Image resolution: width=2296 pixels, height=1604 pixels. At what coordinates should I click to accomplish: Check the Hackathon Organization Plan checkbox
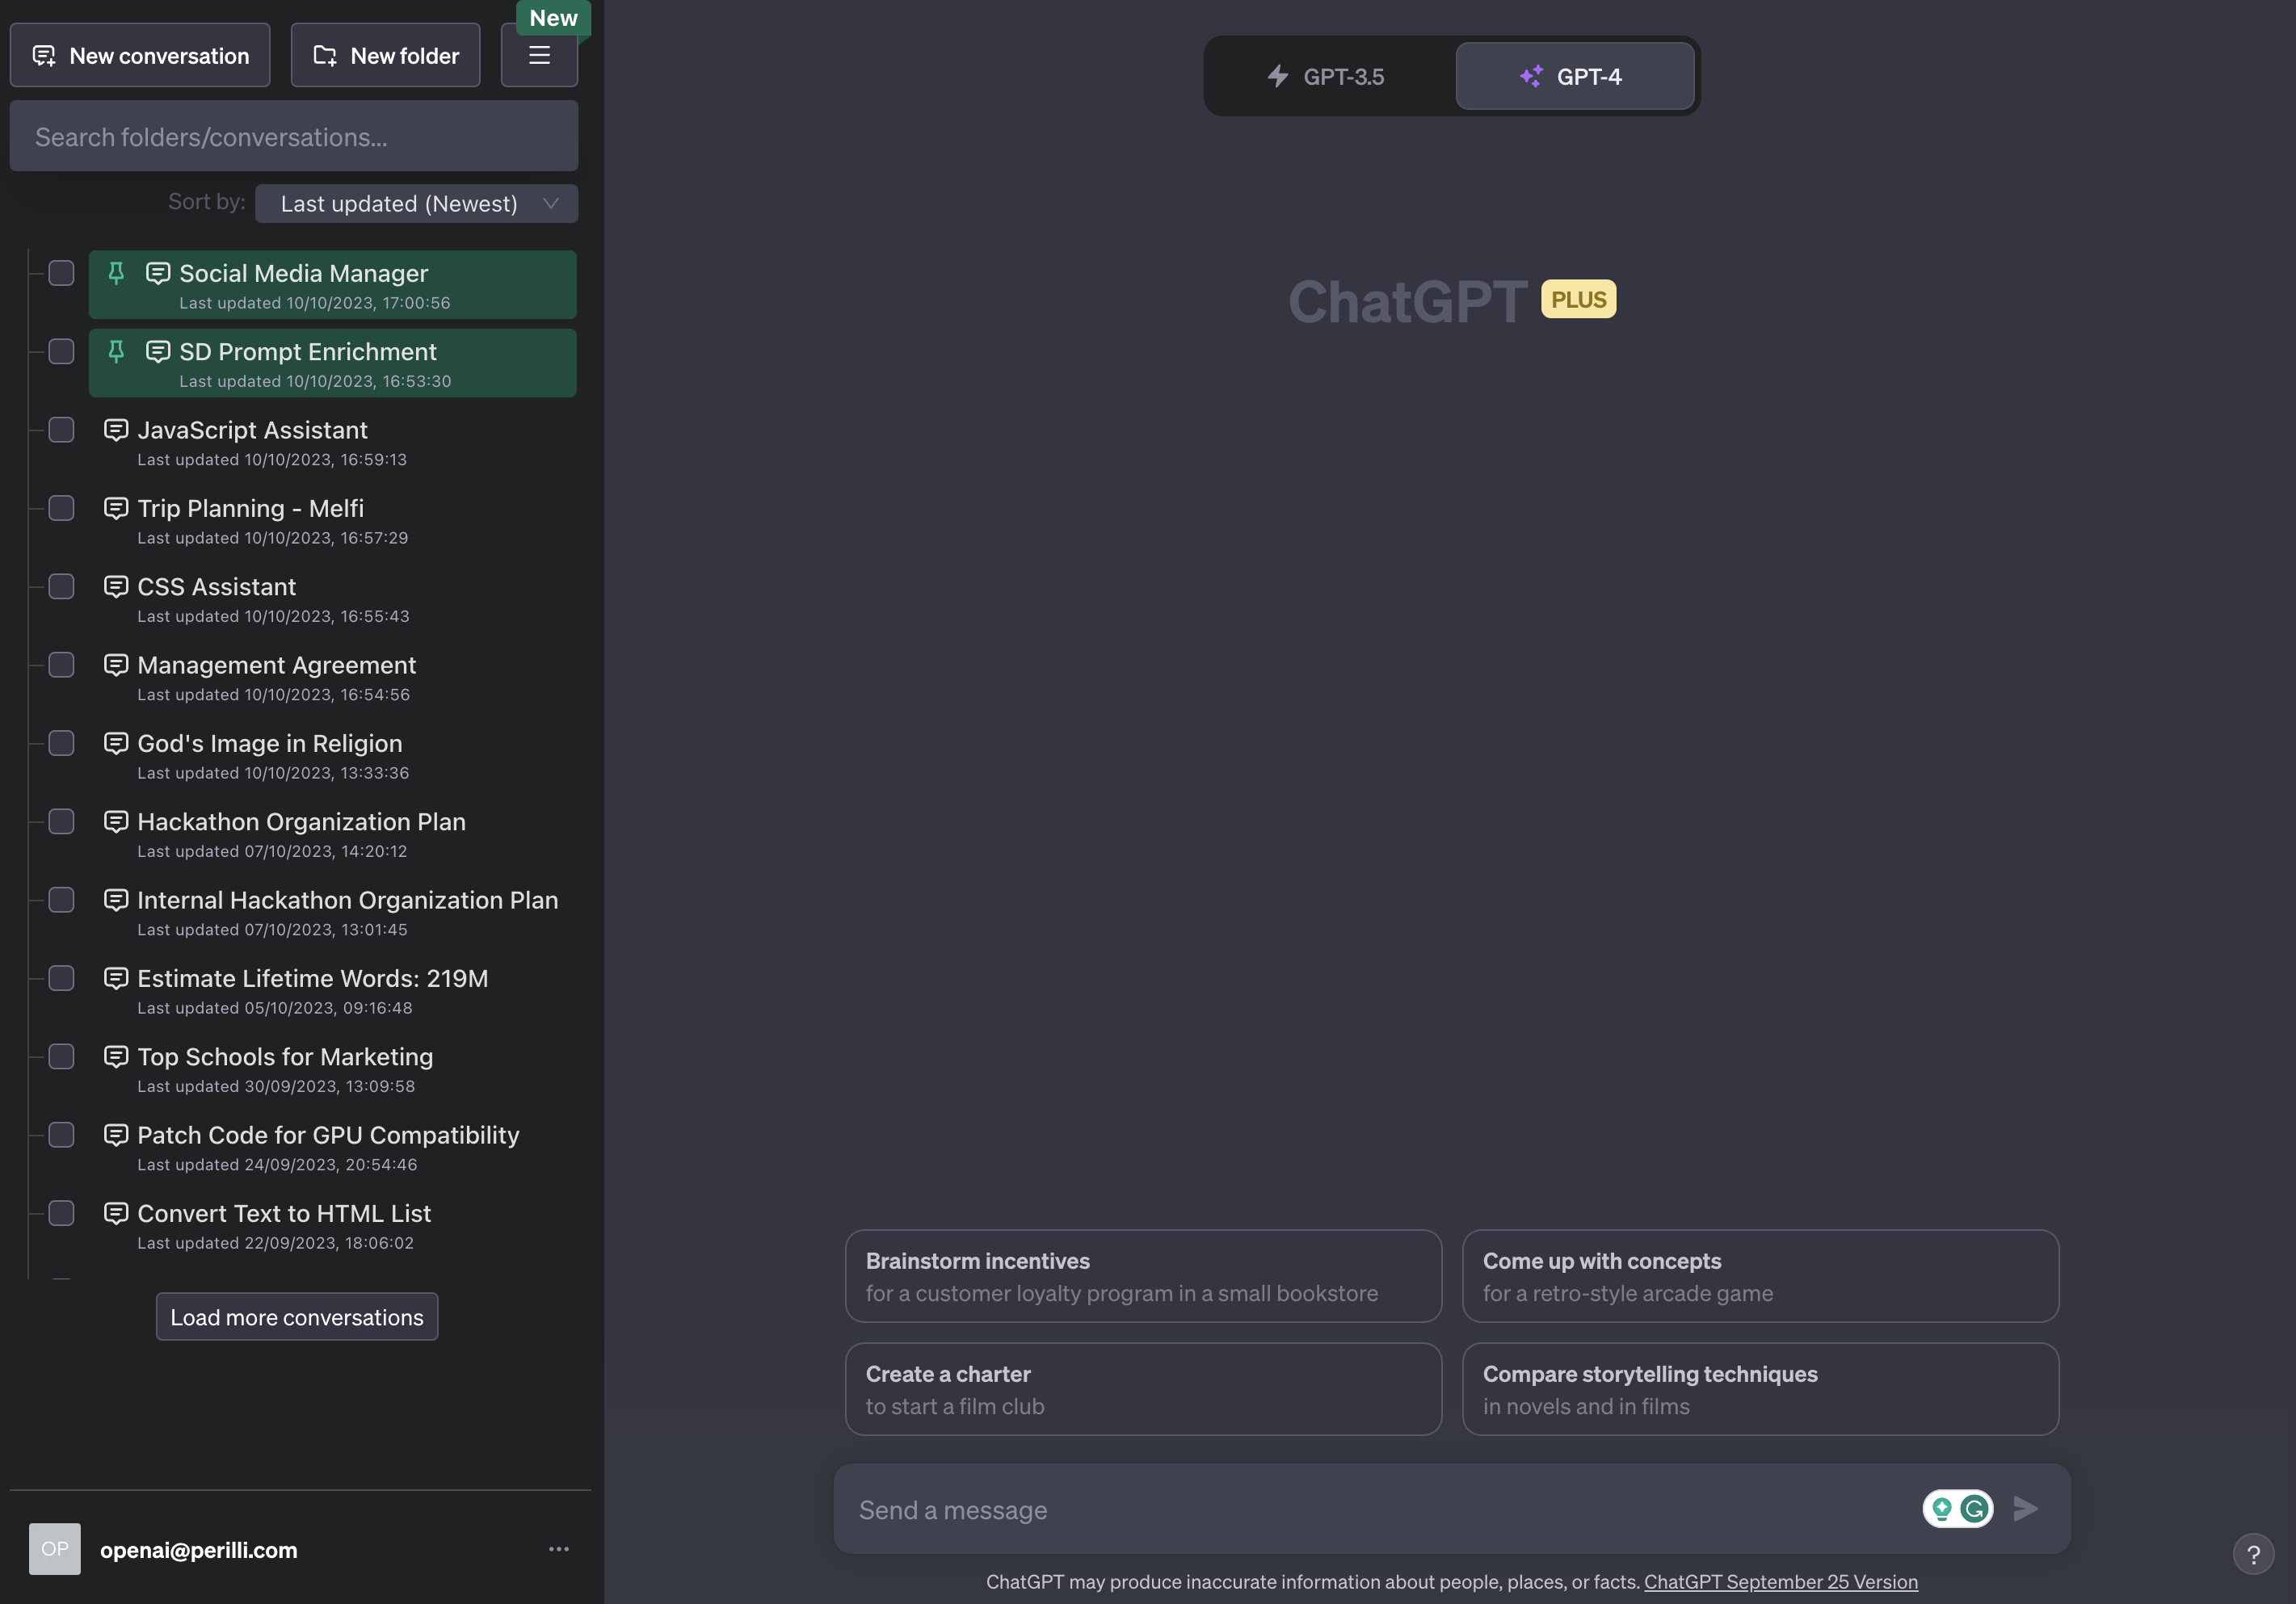(x=62, y=822)
